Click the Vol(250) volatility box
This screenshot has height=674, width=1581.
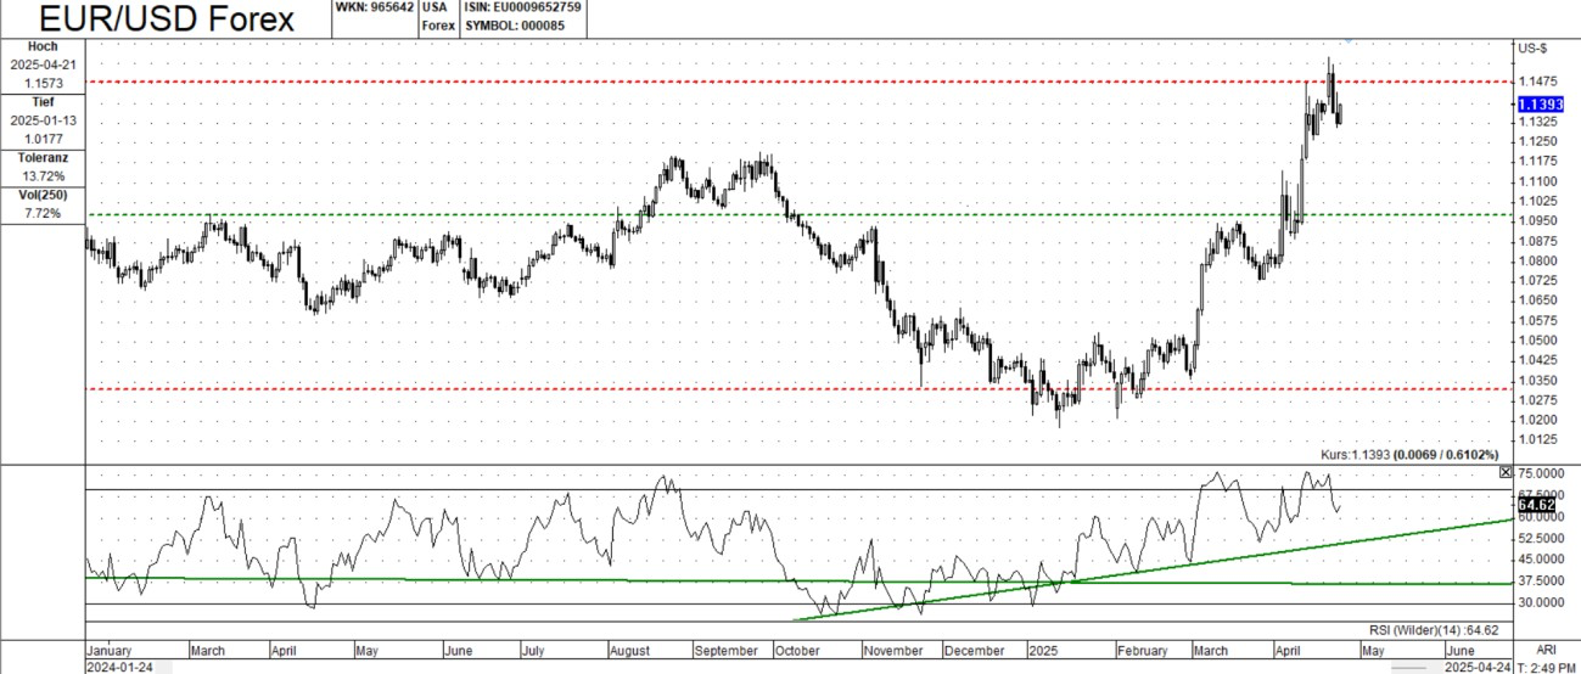[43, 204]
